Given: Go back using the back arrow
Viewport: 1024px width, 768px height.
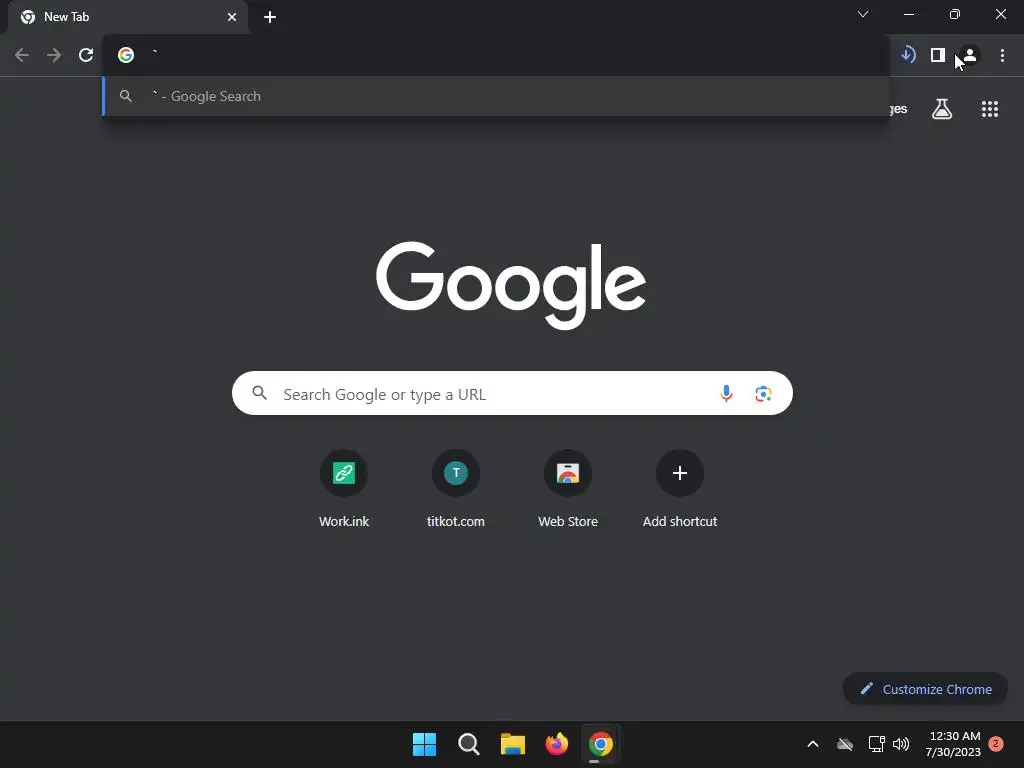Looking at the screenshot, I should coord(22,55).
